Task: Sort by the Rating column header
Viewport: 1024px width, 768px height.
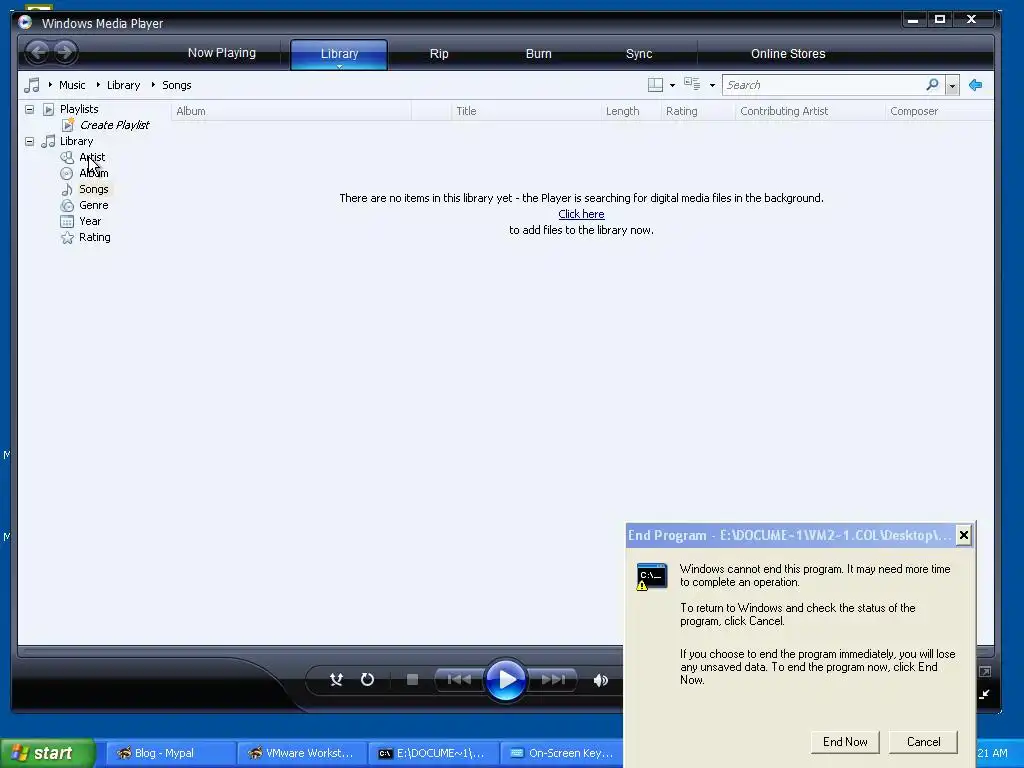Action: pyautogui.click(x=697, y=111)
